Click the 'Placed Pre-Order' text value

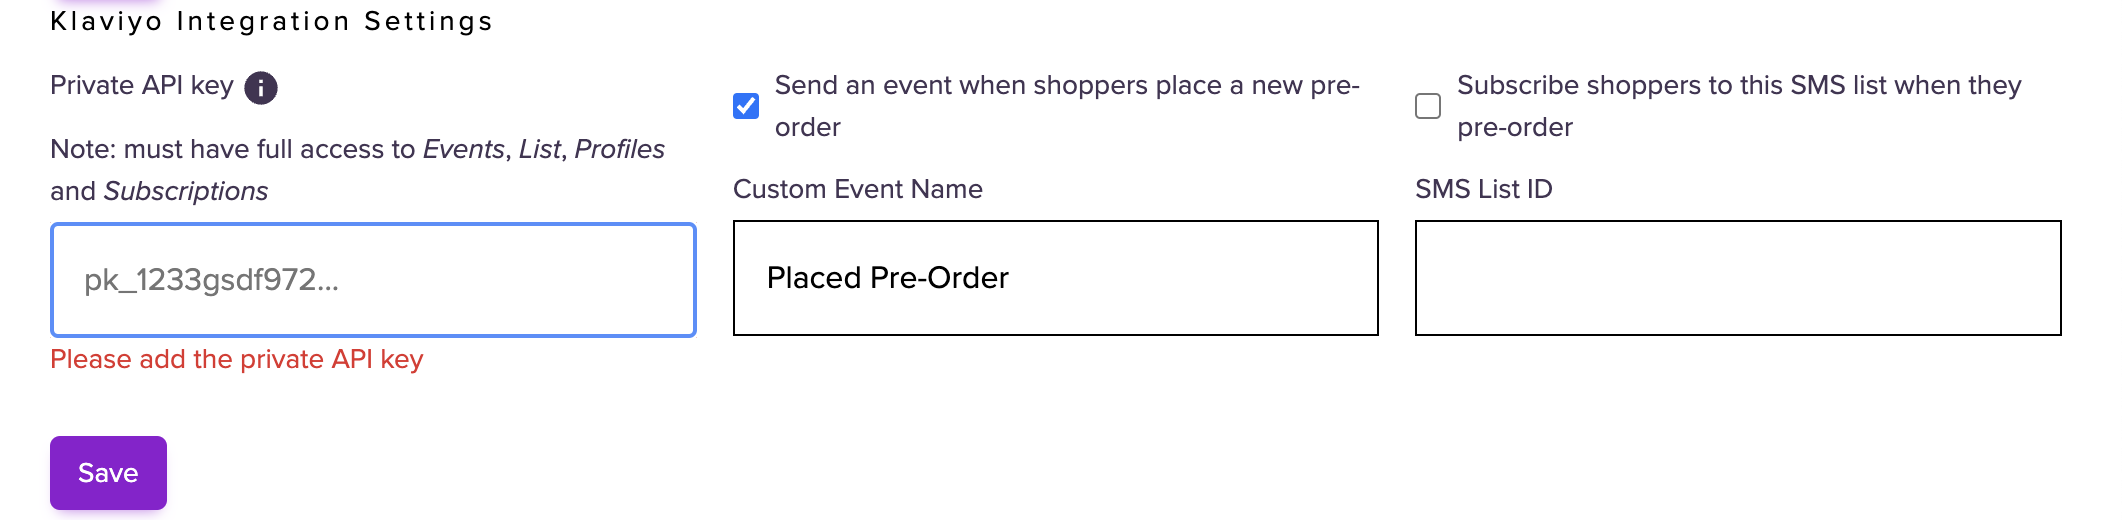click(887, 278)
